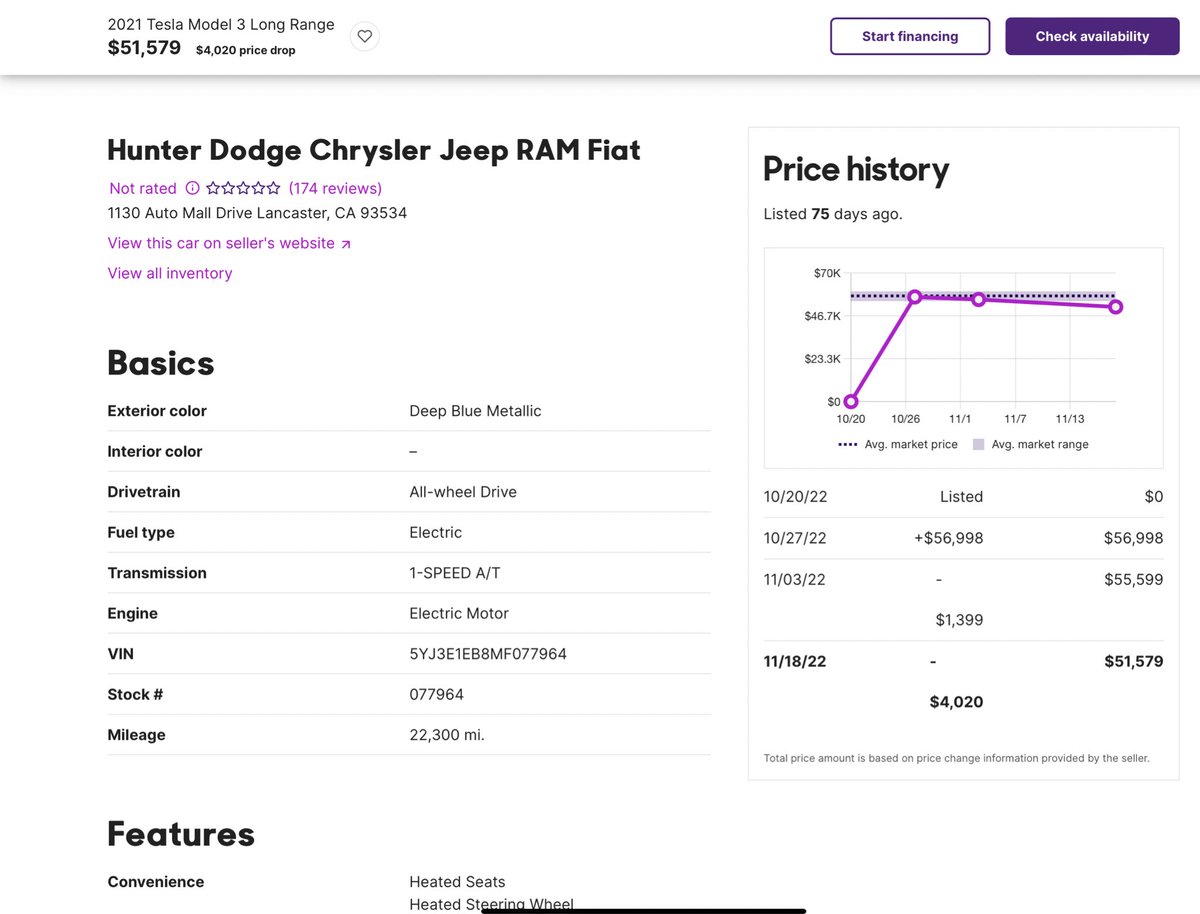
Task: Select the 10/27 price point on chart
Action: [x=914, y=297]
